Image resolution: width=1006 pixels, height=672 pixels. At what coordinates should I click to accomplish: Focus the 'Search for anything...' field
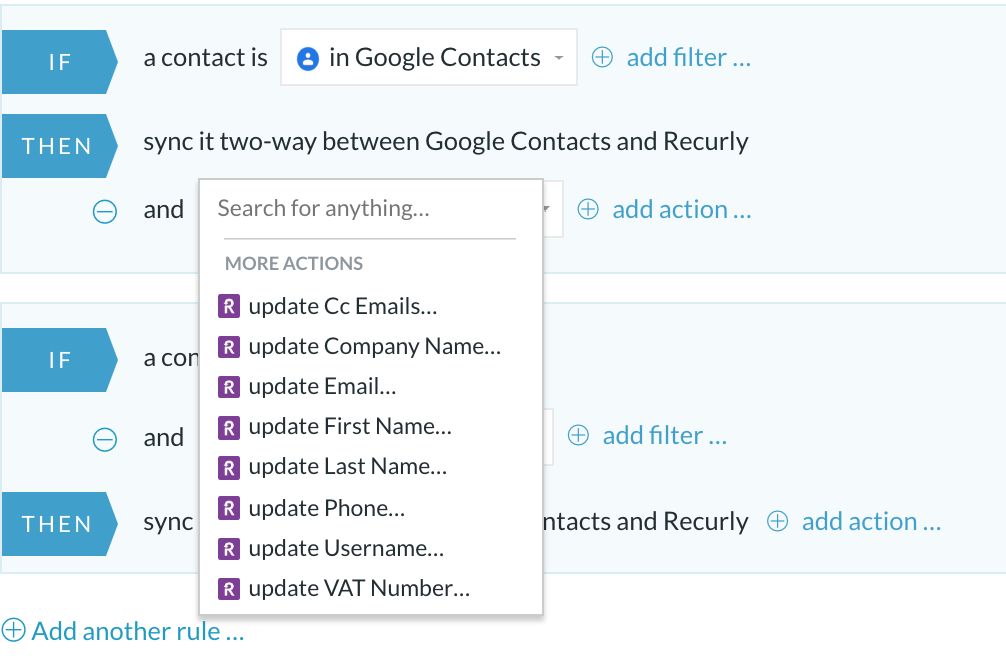click(370, 209)
